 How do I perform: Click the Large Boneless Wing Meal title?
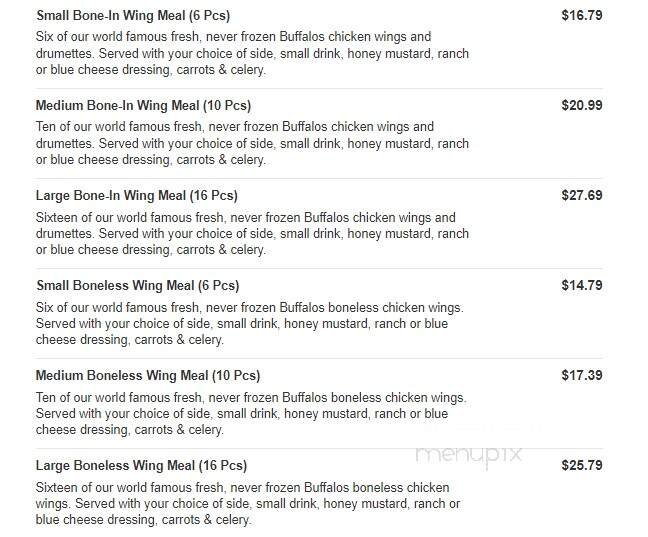tap(140, 466)
